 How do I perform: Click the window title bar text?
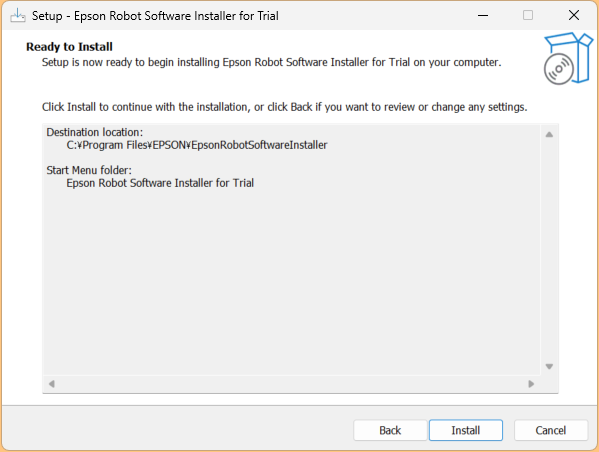(155, 16)
